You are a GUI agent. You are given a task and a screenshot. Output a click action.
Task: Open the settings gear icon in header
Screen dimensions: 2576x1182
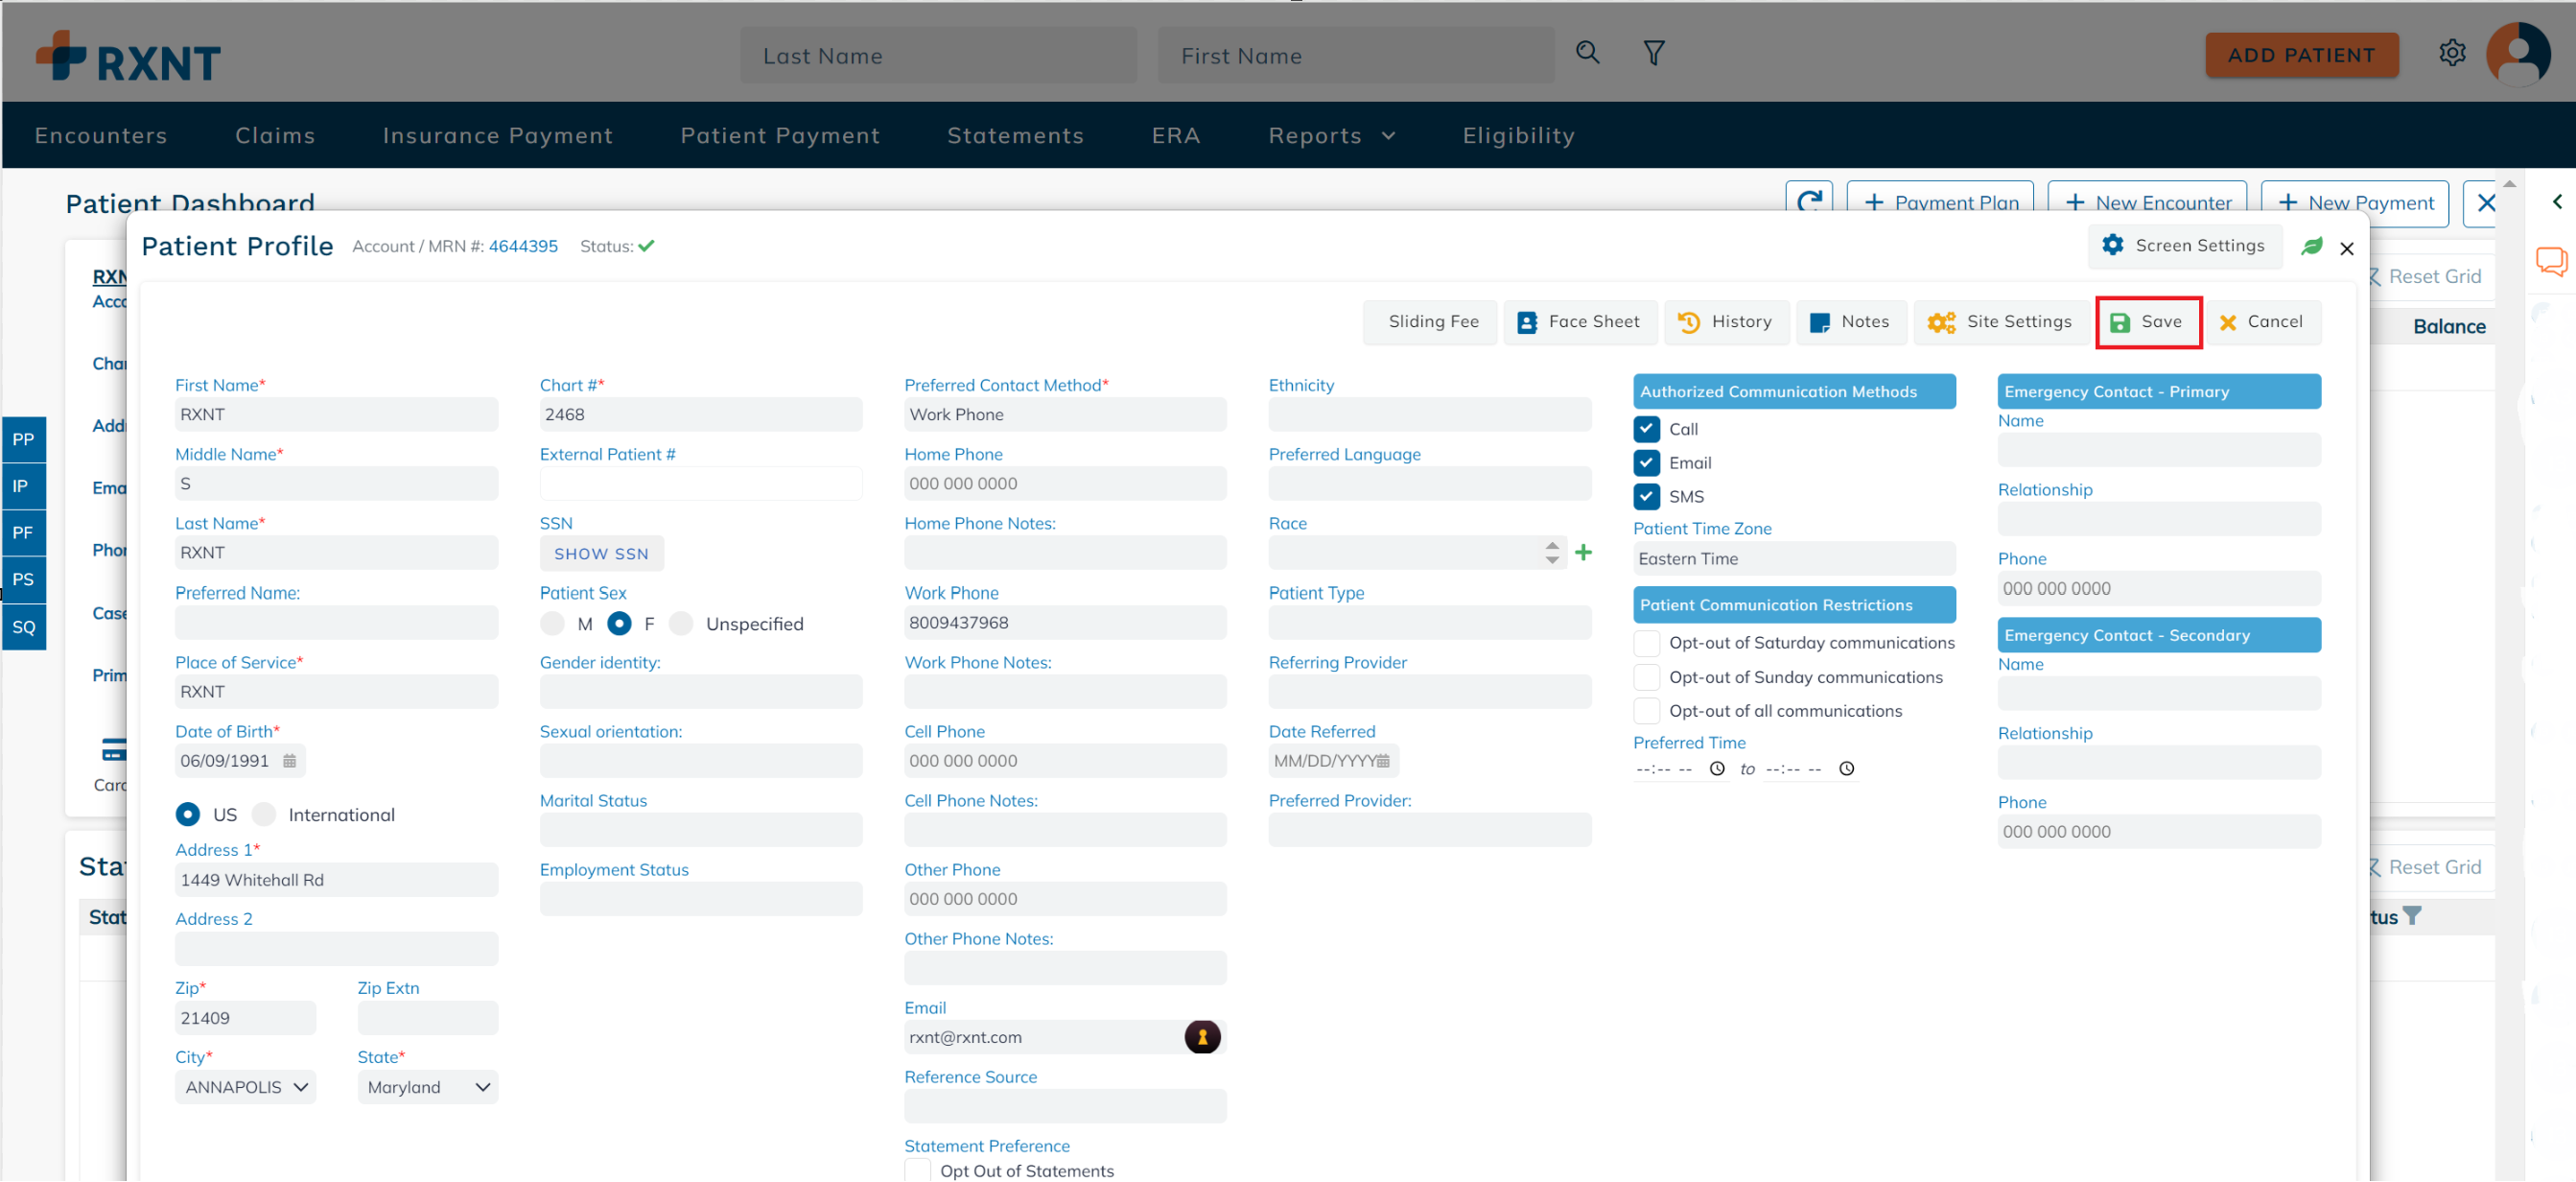[x=2452, y=53]
